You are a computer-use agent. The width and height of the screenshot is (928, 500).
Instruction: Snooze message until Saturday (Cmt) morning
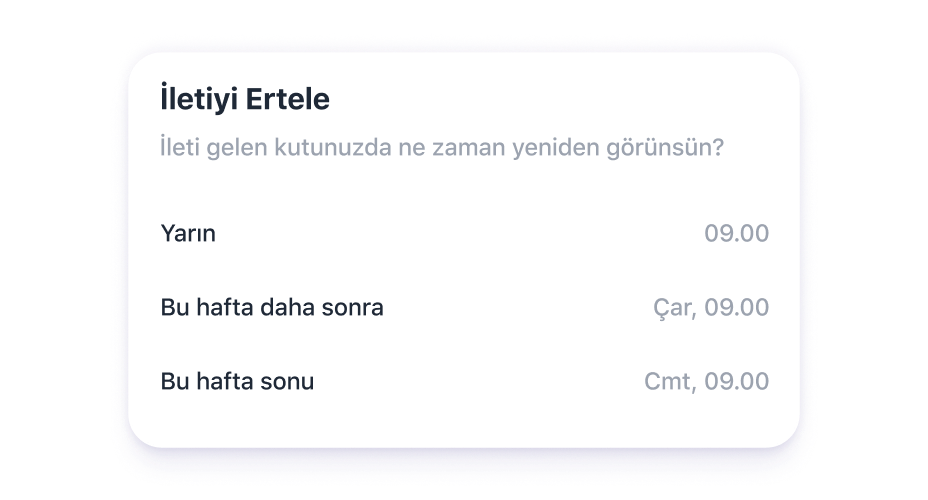464,382
